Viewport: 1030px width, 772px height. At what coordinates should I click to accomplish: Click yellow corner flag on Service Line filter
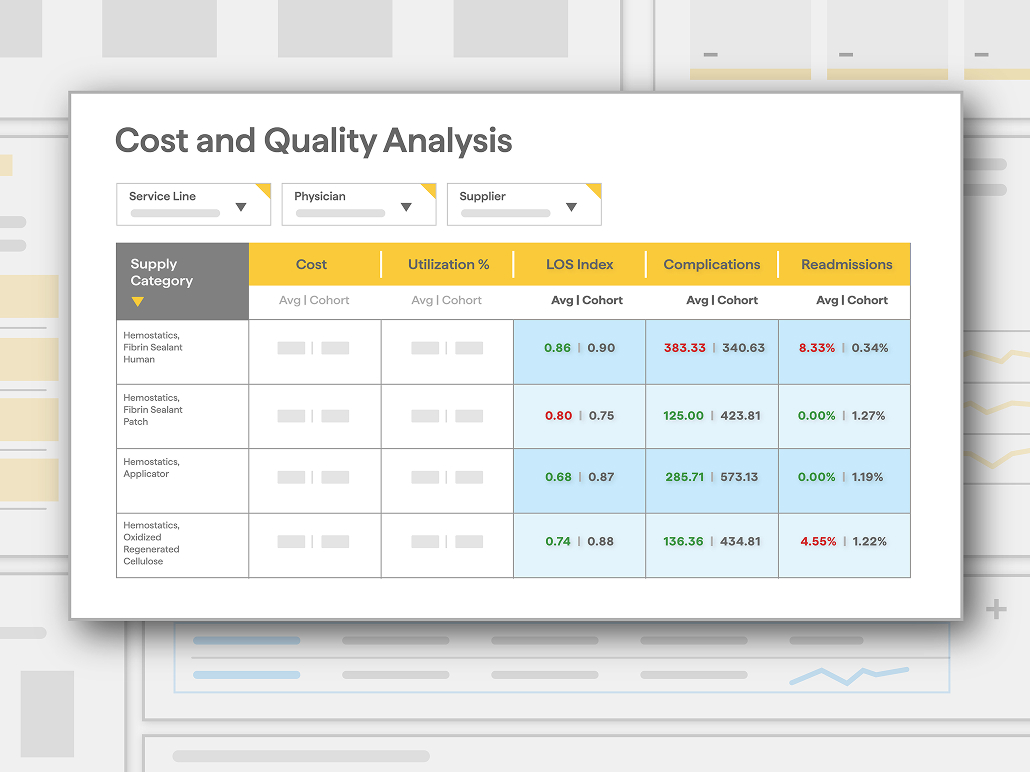[x=264, y=189]
